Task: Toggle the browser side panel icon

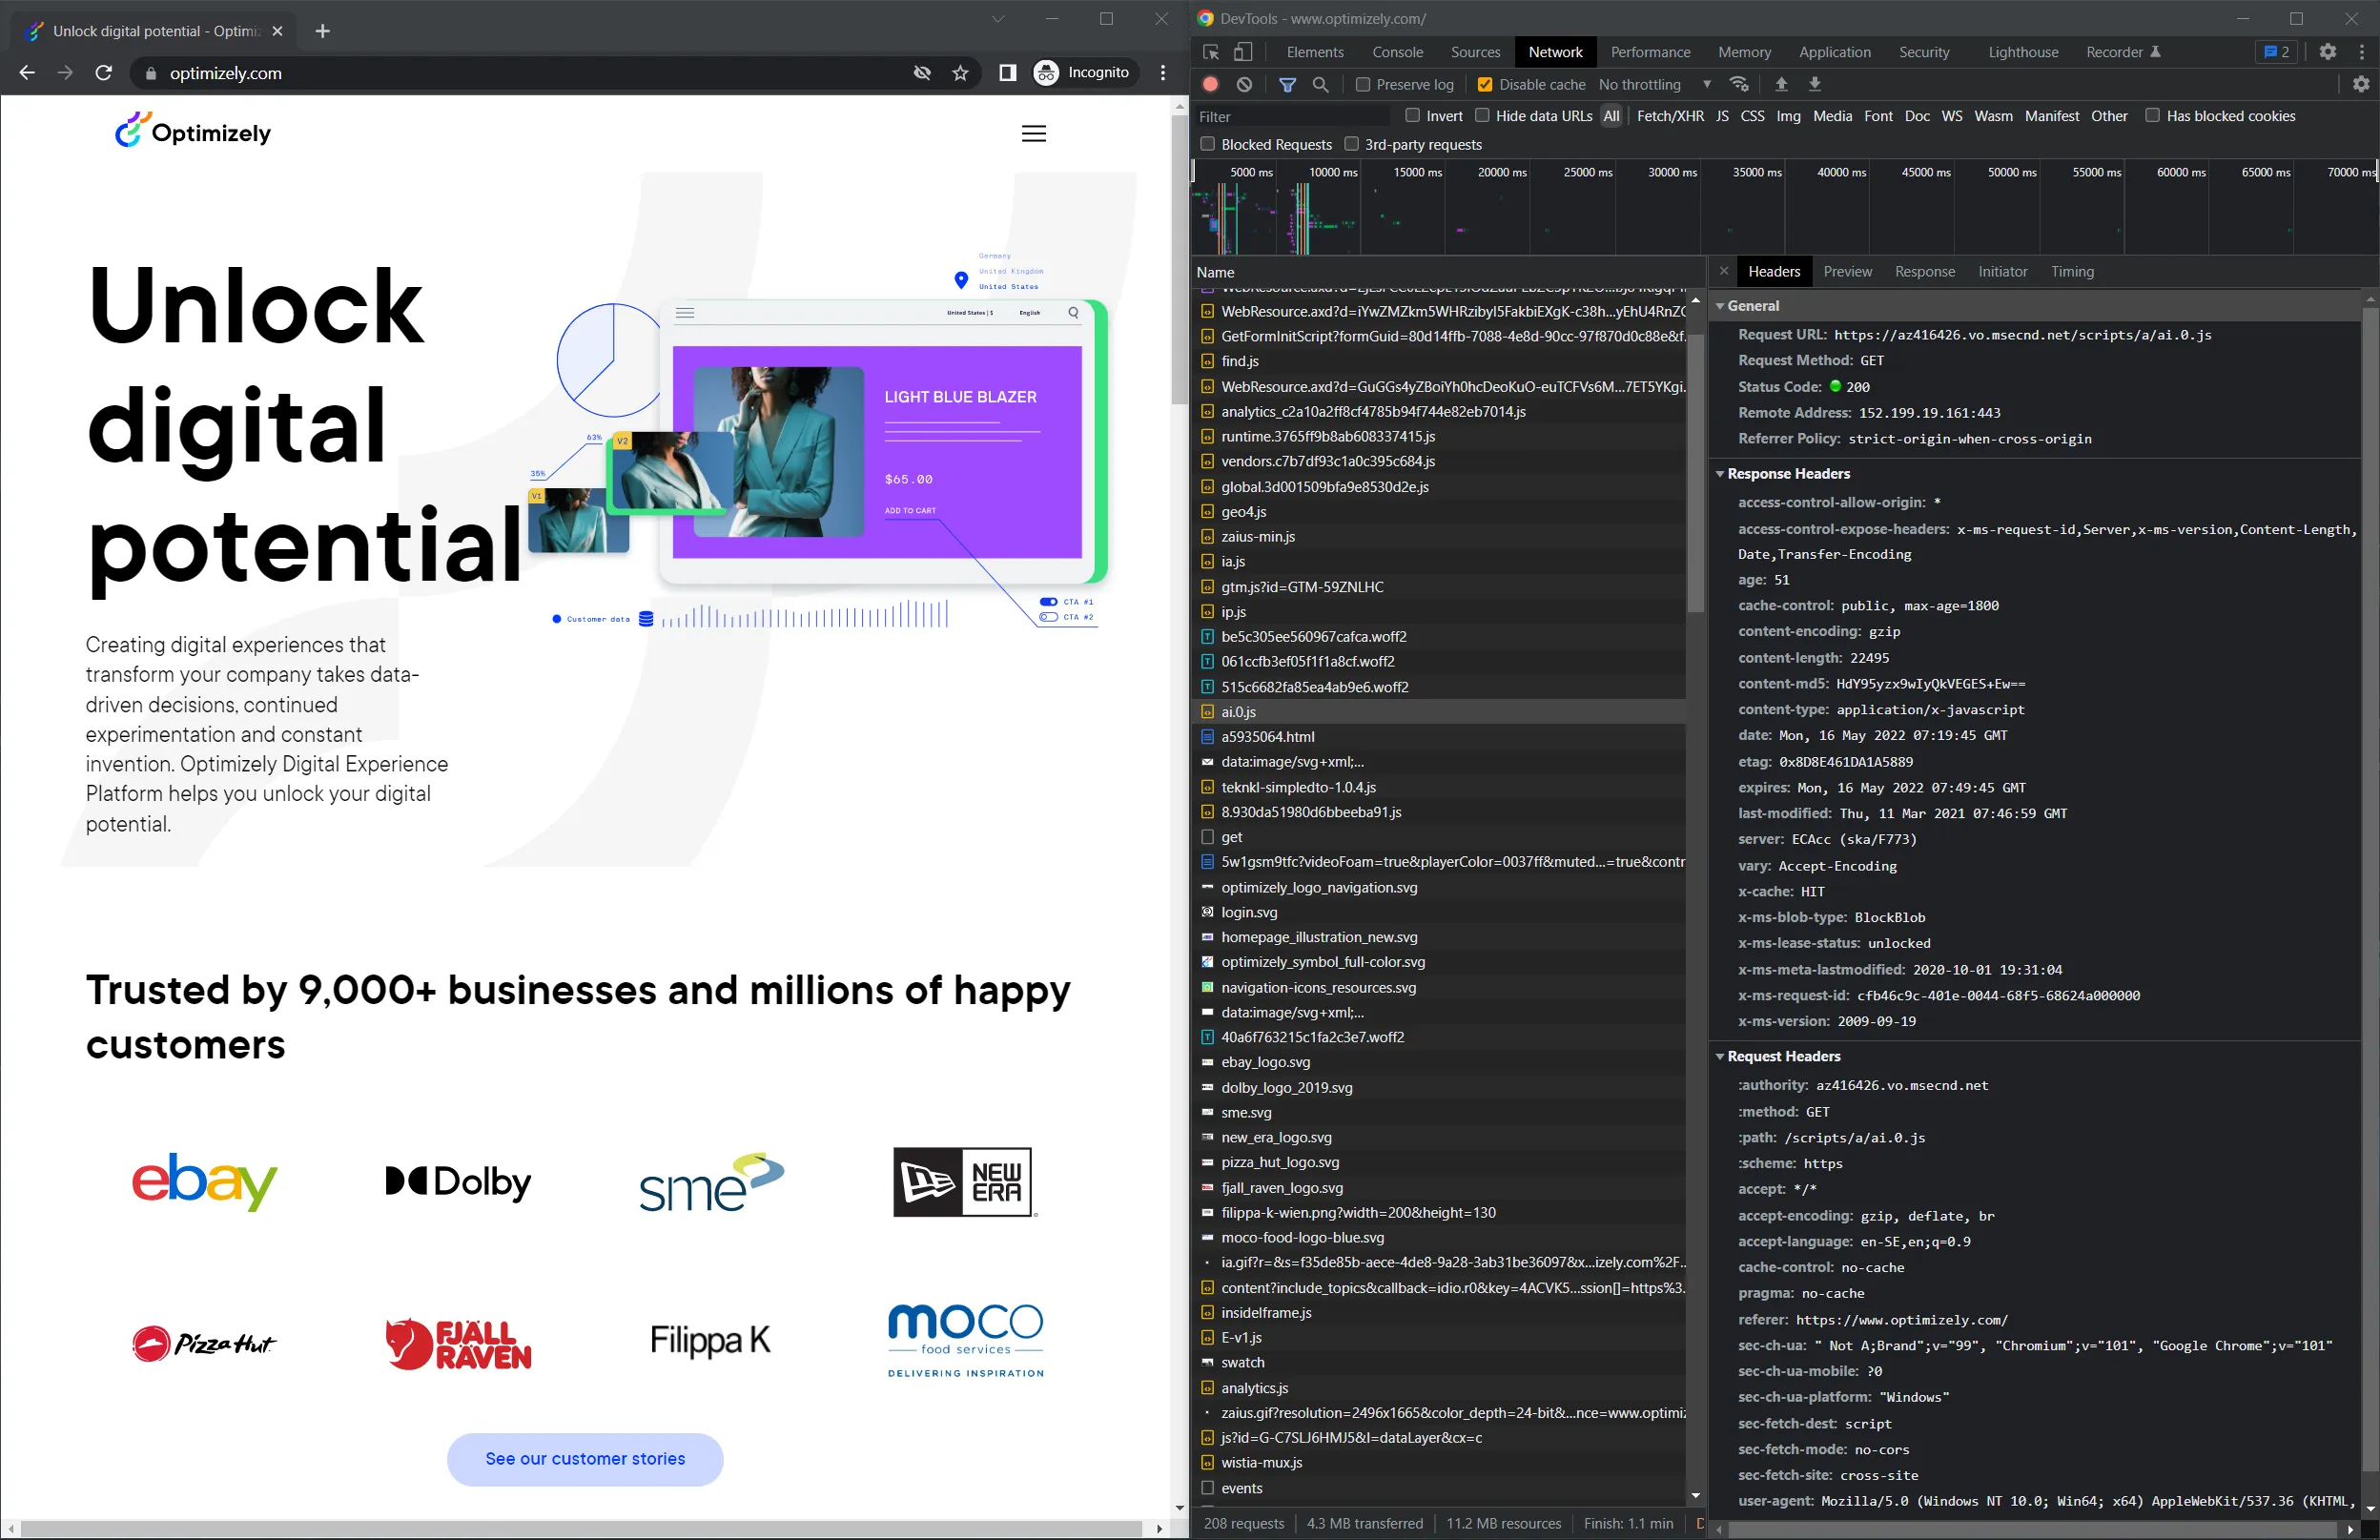Action: (1007, 73)
